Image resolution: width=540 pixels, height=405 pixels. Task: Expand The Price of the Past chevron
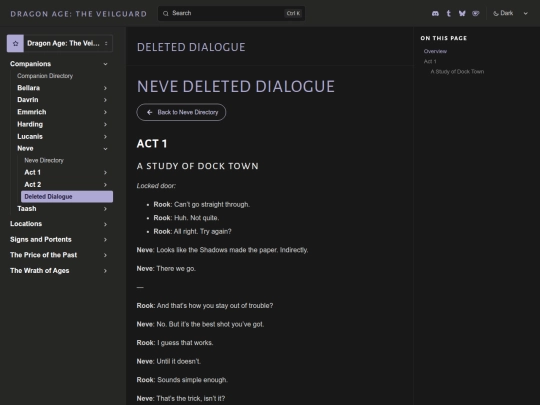click(x=105, y=255)
